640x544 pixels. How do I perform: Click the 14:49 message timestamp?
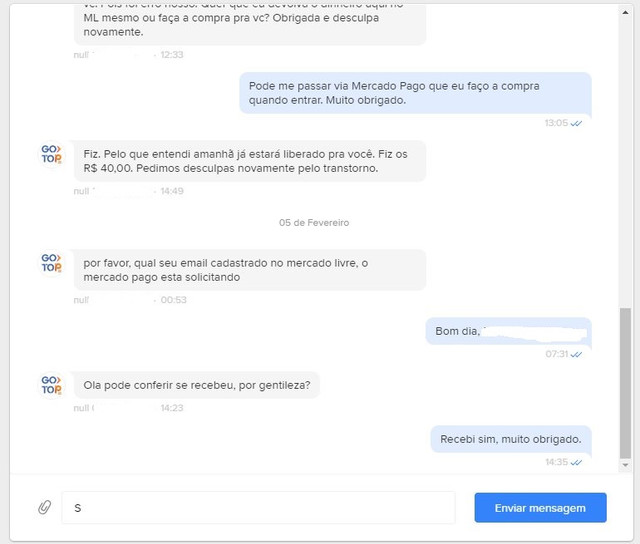(x=172, y=191)
